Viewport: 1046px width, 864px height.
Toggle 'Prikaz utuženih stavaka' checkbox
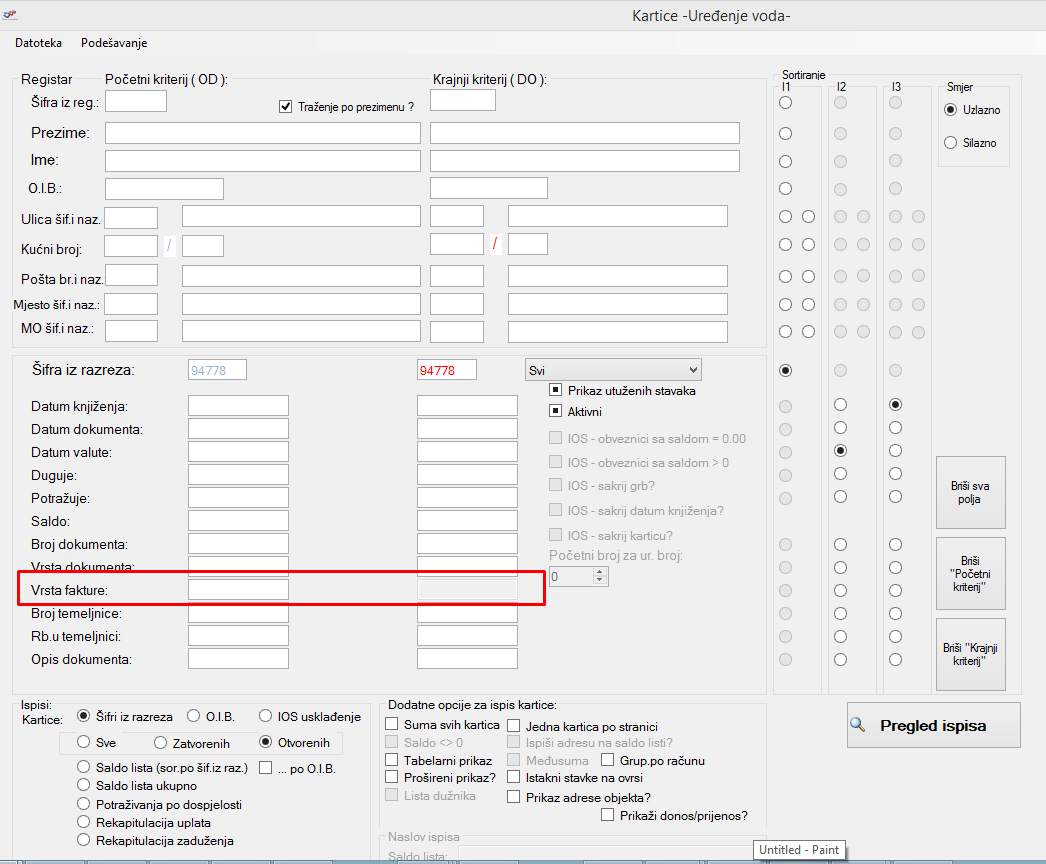[556, 391]
